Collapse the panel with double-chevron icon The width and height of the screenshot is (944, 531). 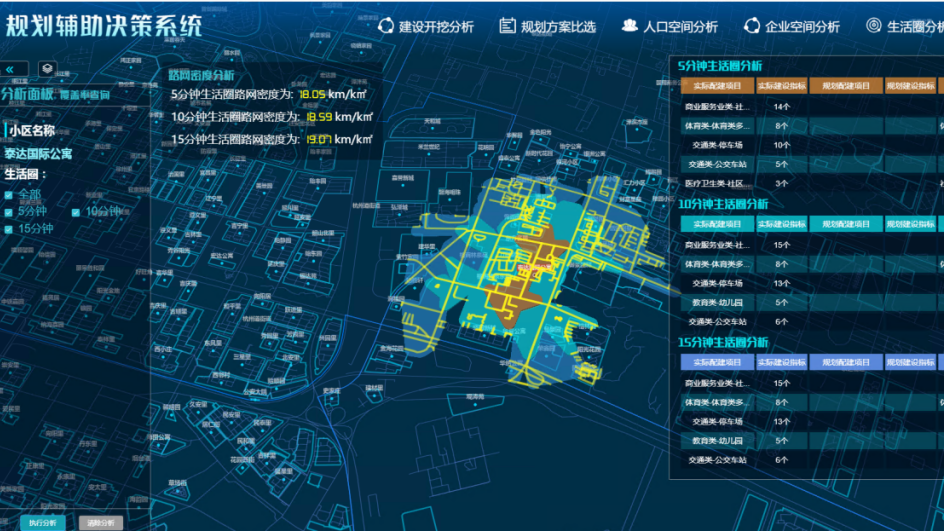(10, 69)
